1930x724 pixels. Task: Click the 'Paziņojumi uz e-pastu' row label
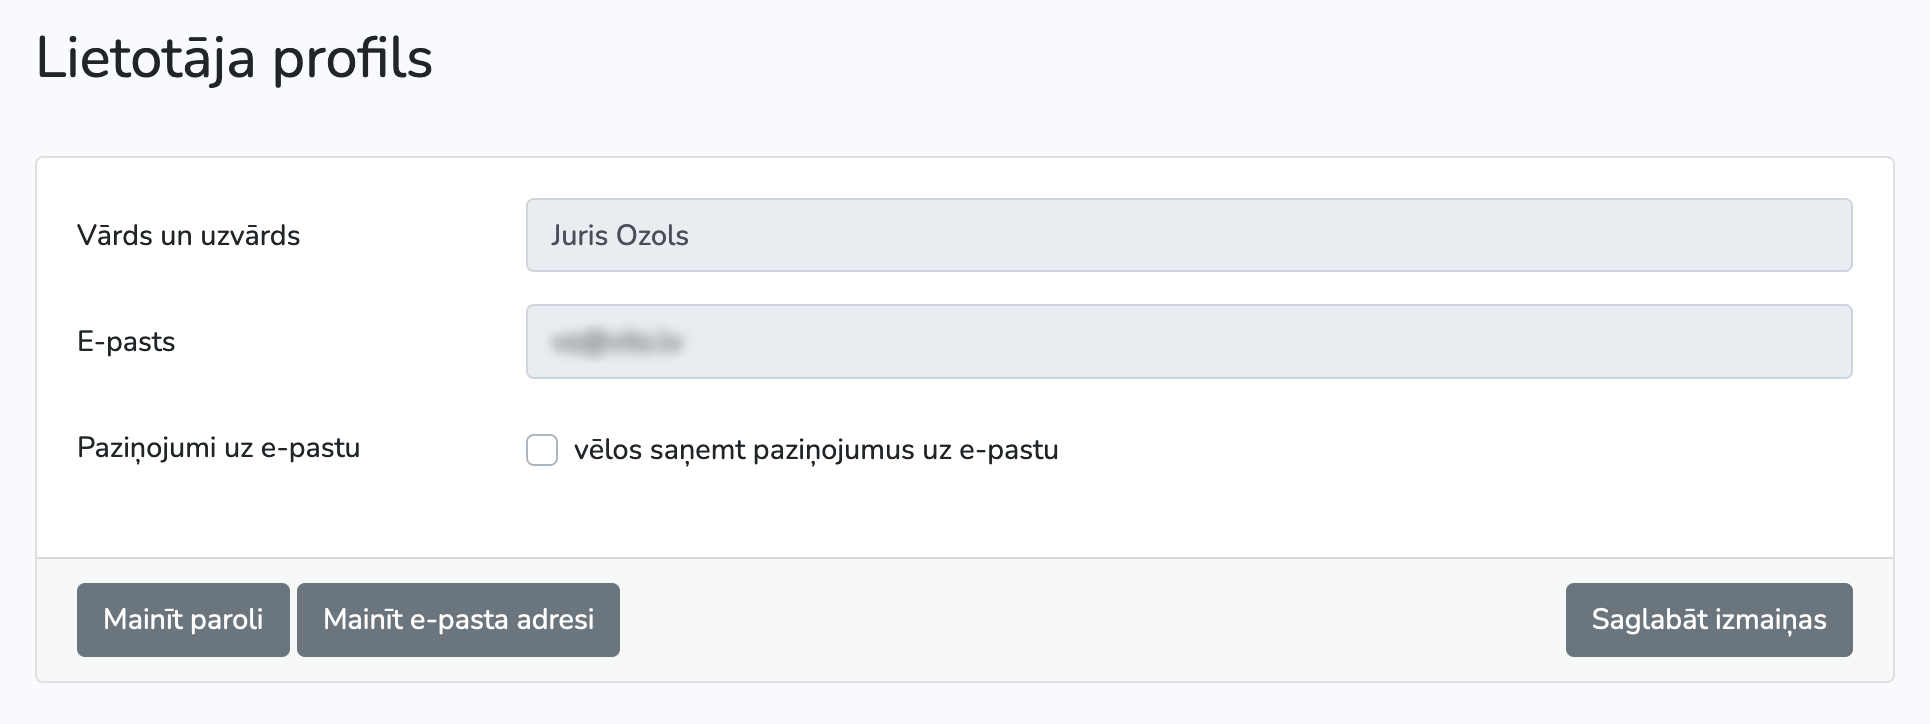(x=218, y=447)
